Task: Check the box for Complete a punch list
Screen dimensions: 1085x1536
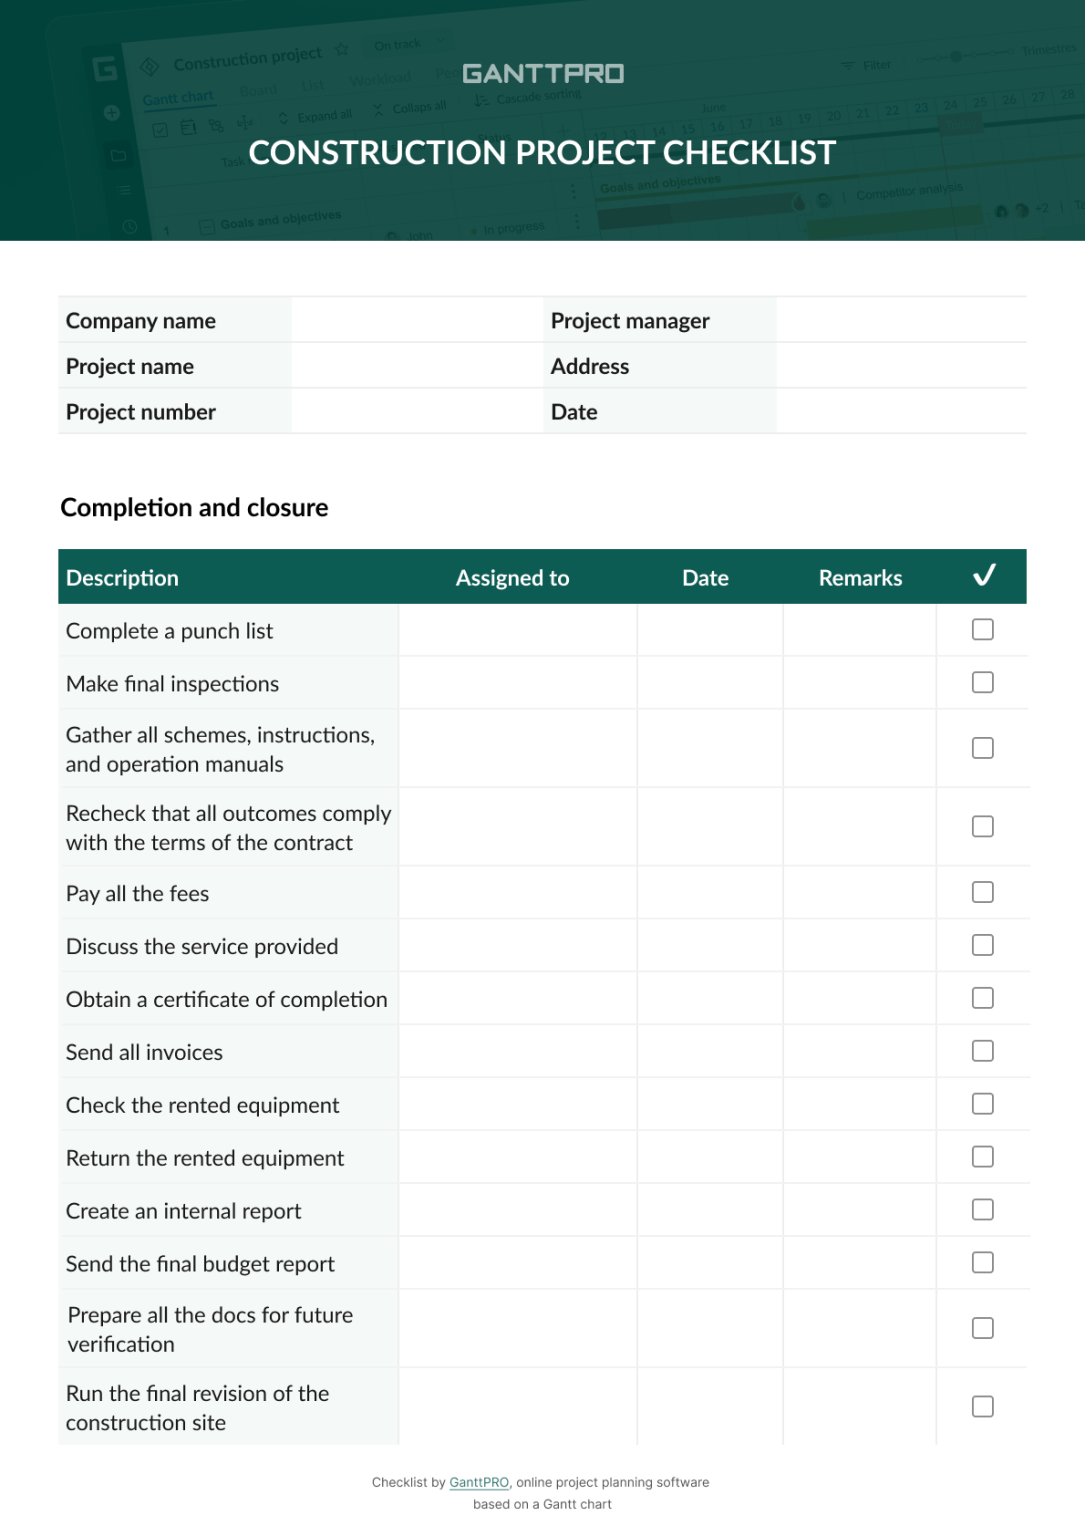Action: click(x=983, y=629)
